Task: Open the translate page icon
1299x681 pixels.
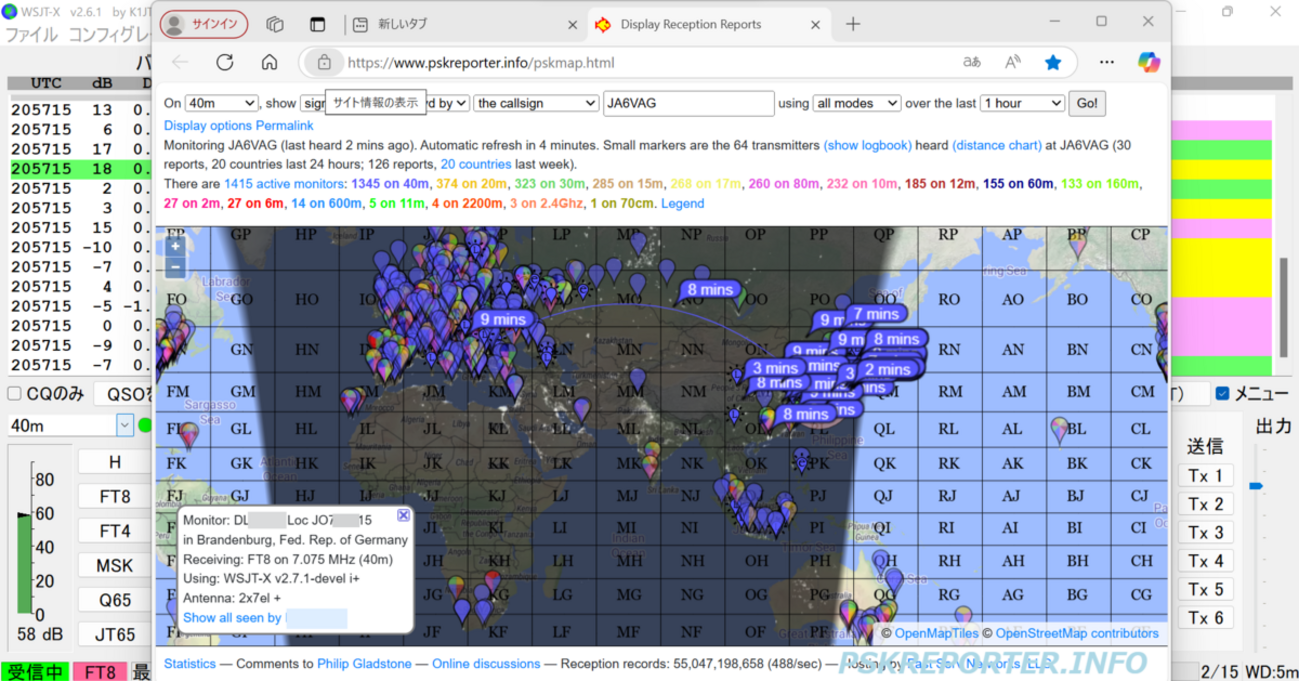Action: (x=971, y=62)
